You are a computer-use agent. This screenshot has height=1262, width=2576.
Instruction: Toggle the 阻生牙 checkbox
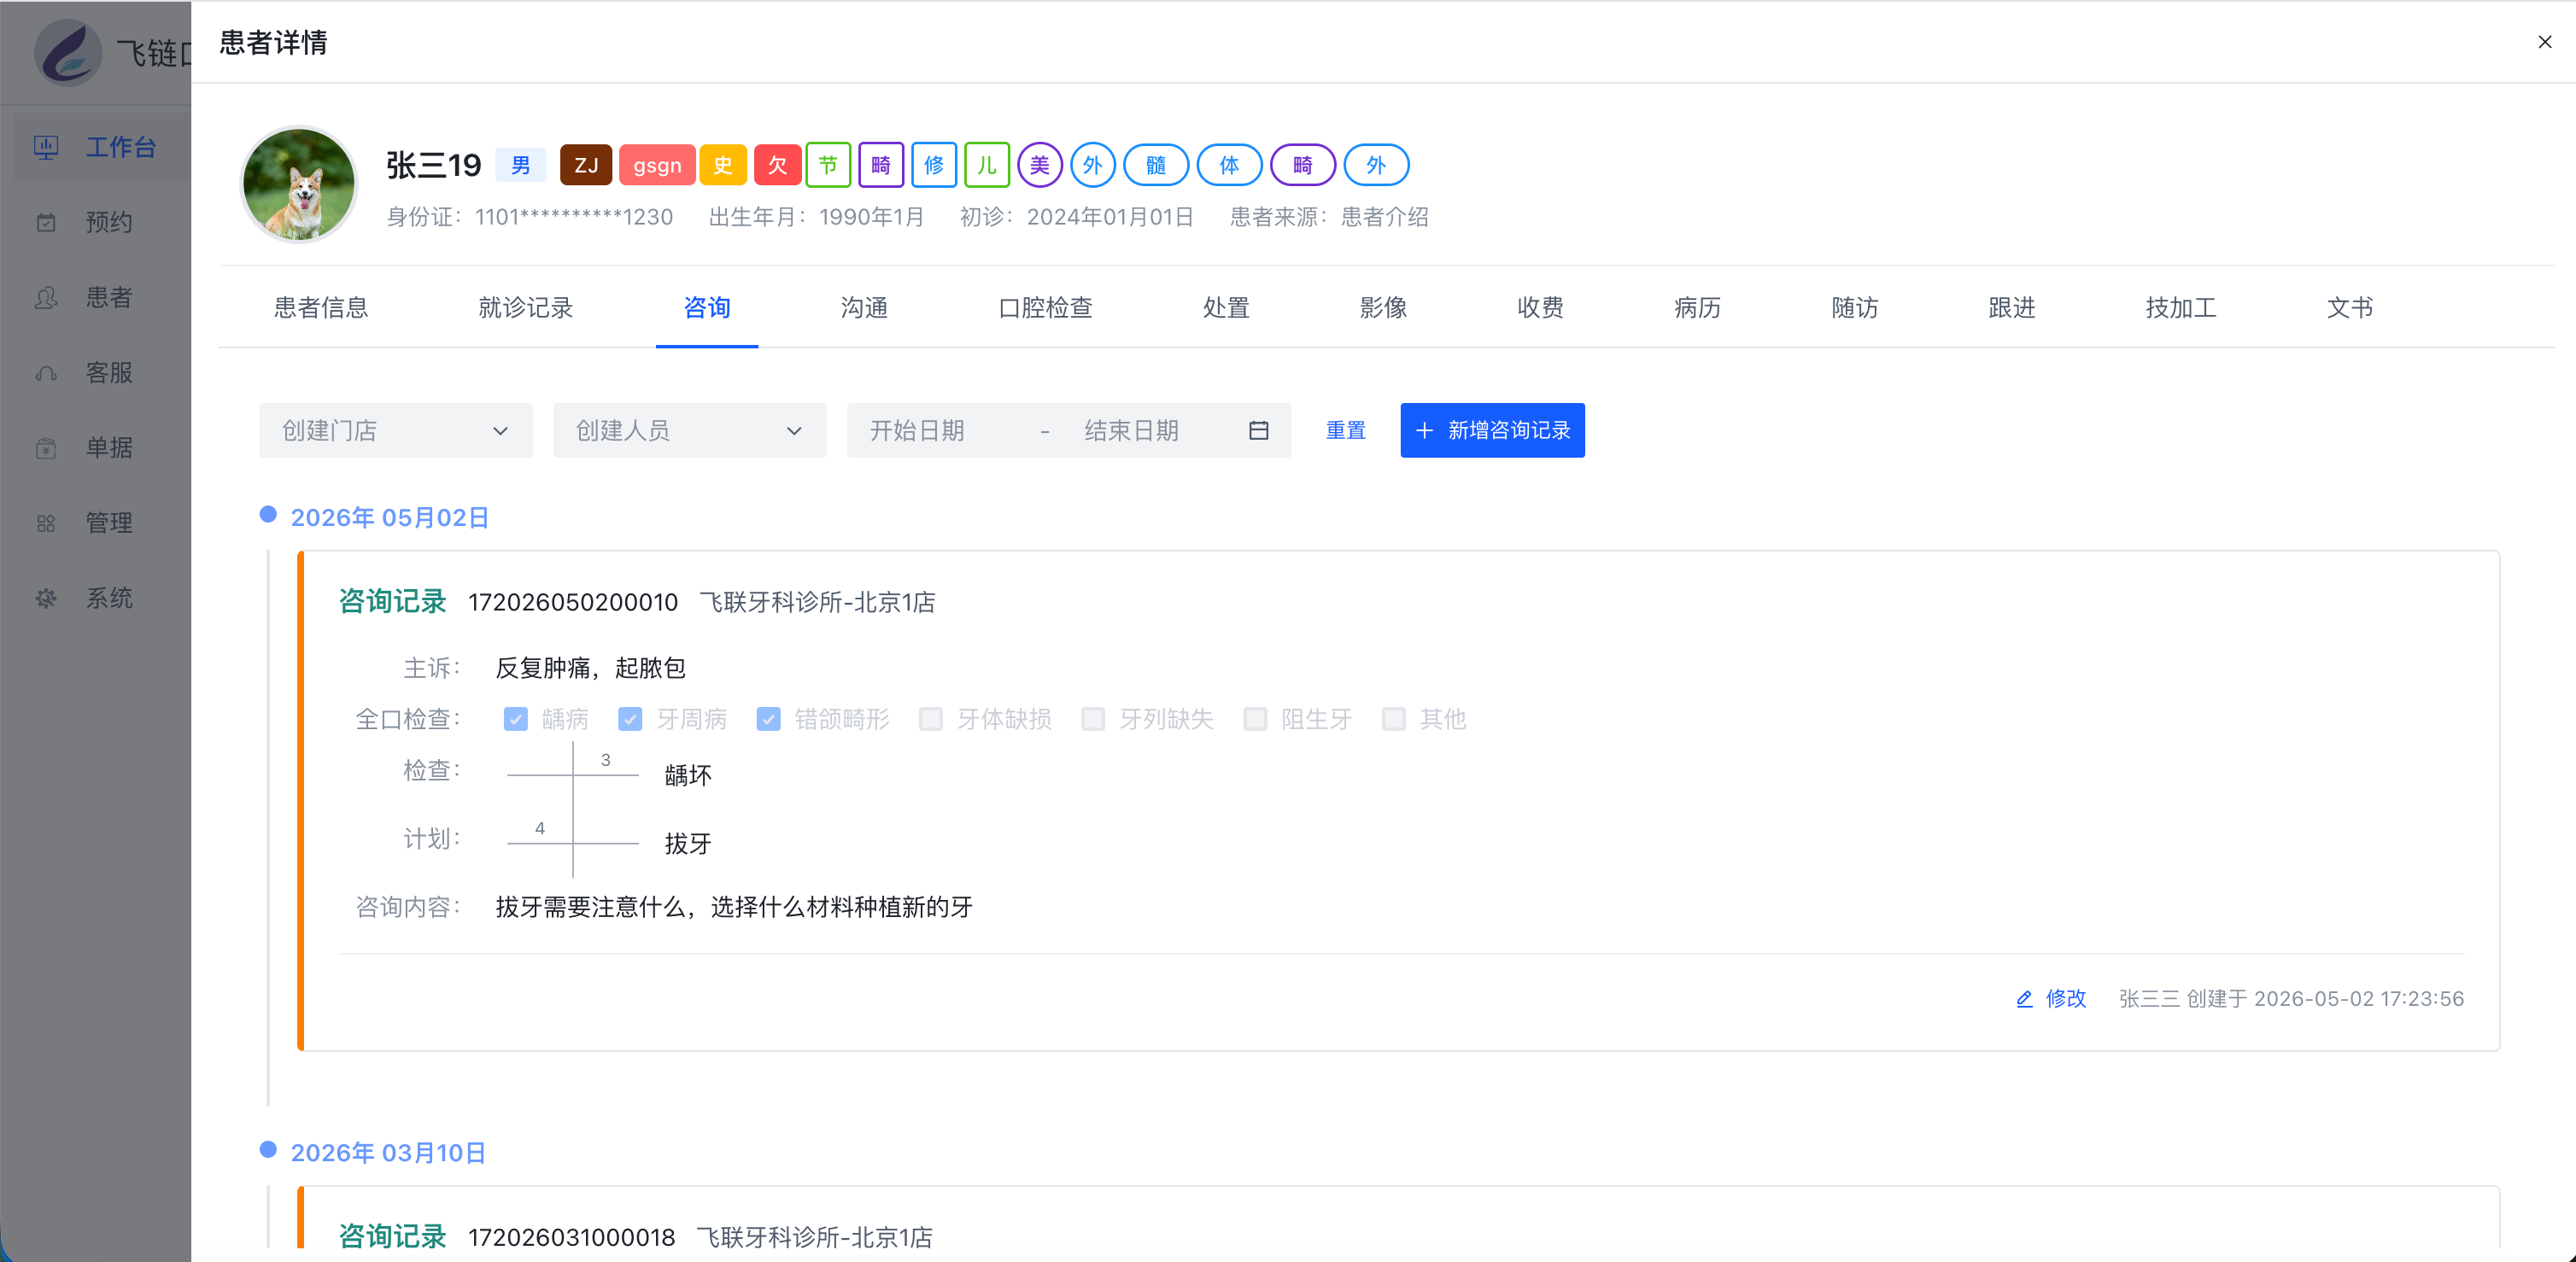pos(1255,719)
